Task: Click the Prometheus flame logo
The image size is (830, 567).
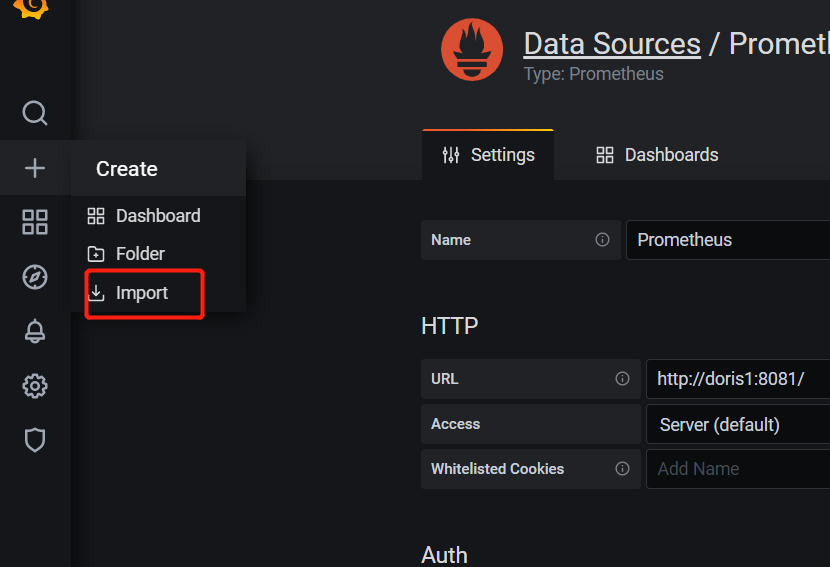Action: point(472,50)
